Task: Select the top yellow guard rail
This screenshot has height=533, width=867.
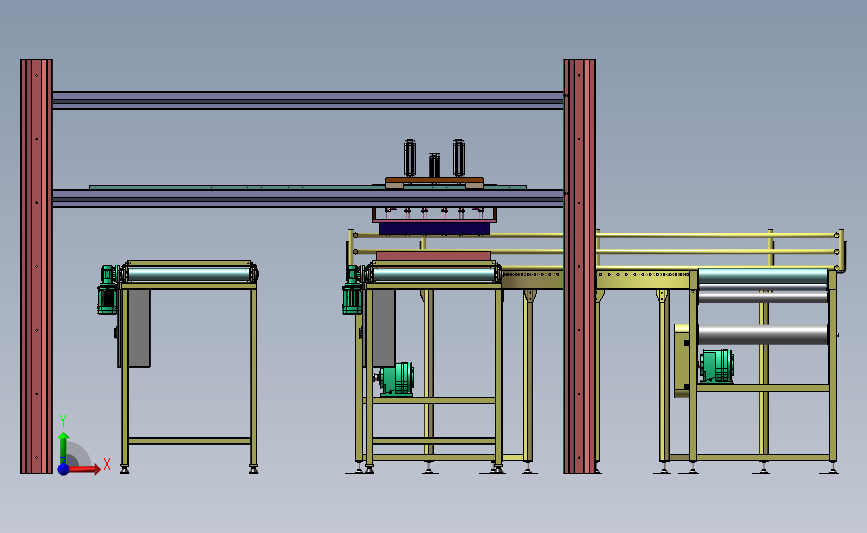Action: point(594,235)
